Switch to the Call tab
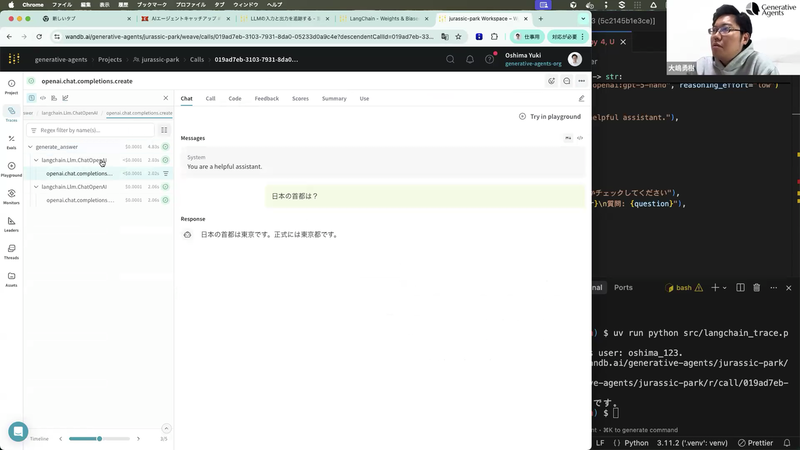The height and width of the screenshot is (450, 800). click(x=210, y=98)
